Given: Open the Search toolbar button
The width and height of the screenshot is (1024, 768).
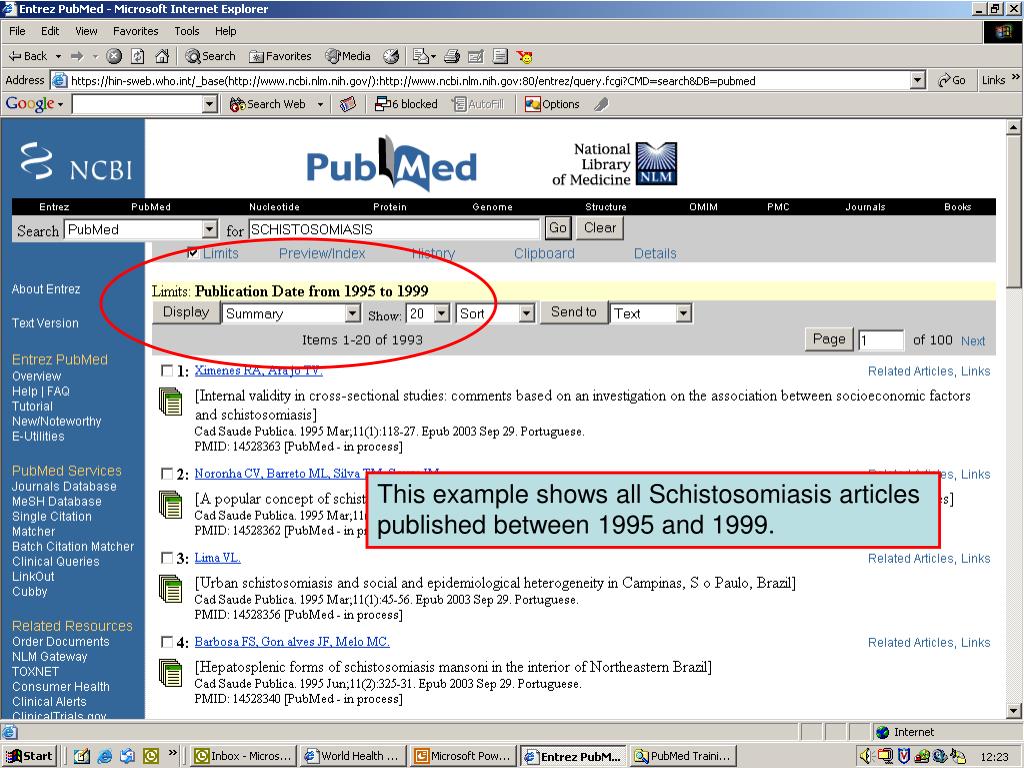Looking at the screenshot, I should (x=210, y=56).
